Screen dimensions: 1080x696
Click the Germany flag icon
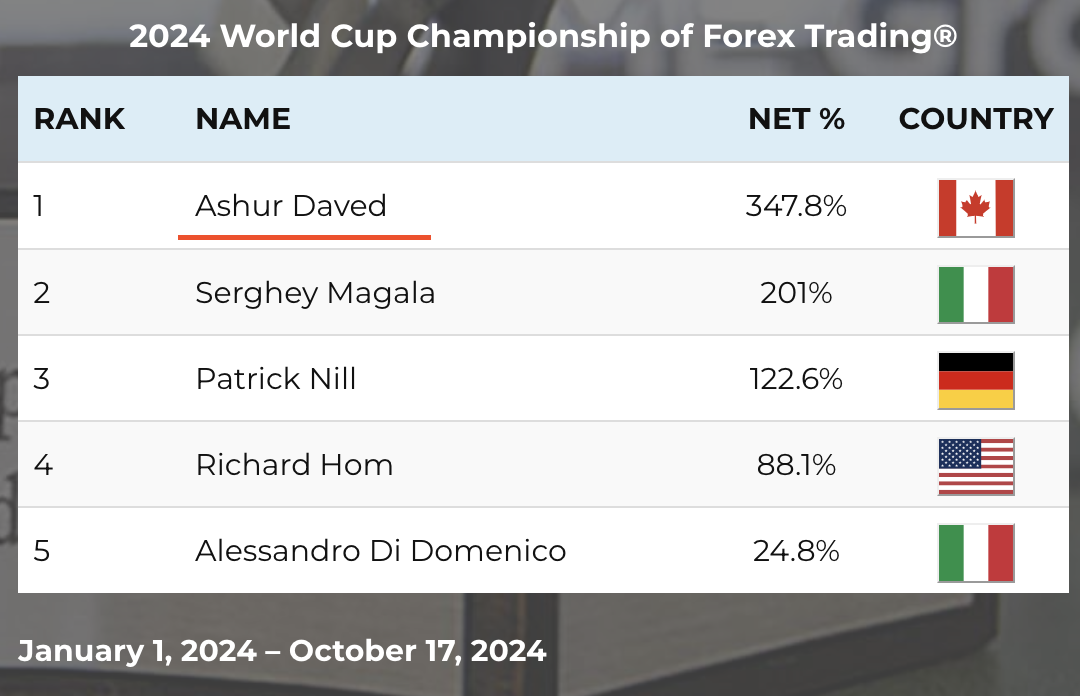click(976, 380)
